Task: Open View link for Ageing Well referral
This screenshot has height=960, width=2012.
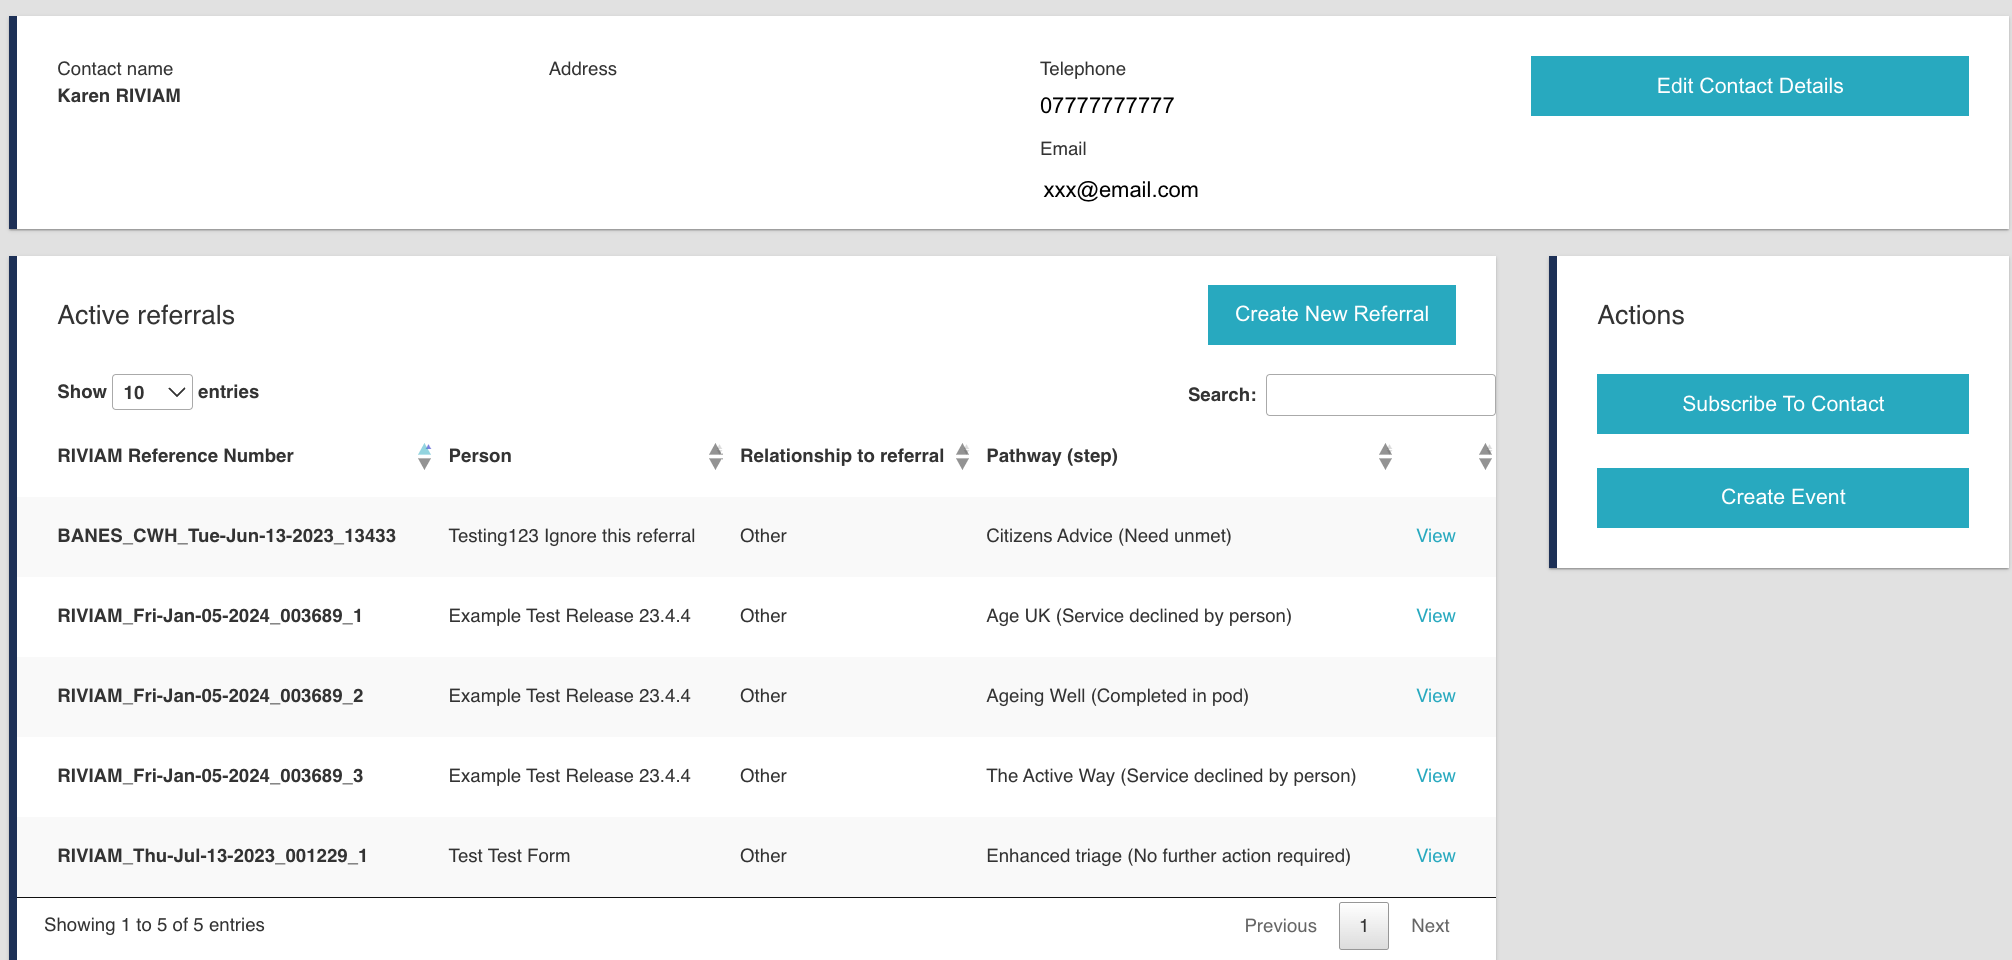Action: click(1435, 696)
